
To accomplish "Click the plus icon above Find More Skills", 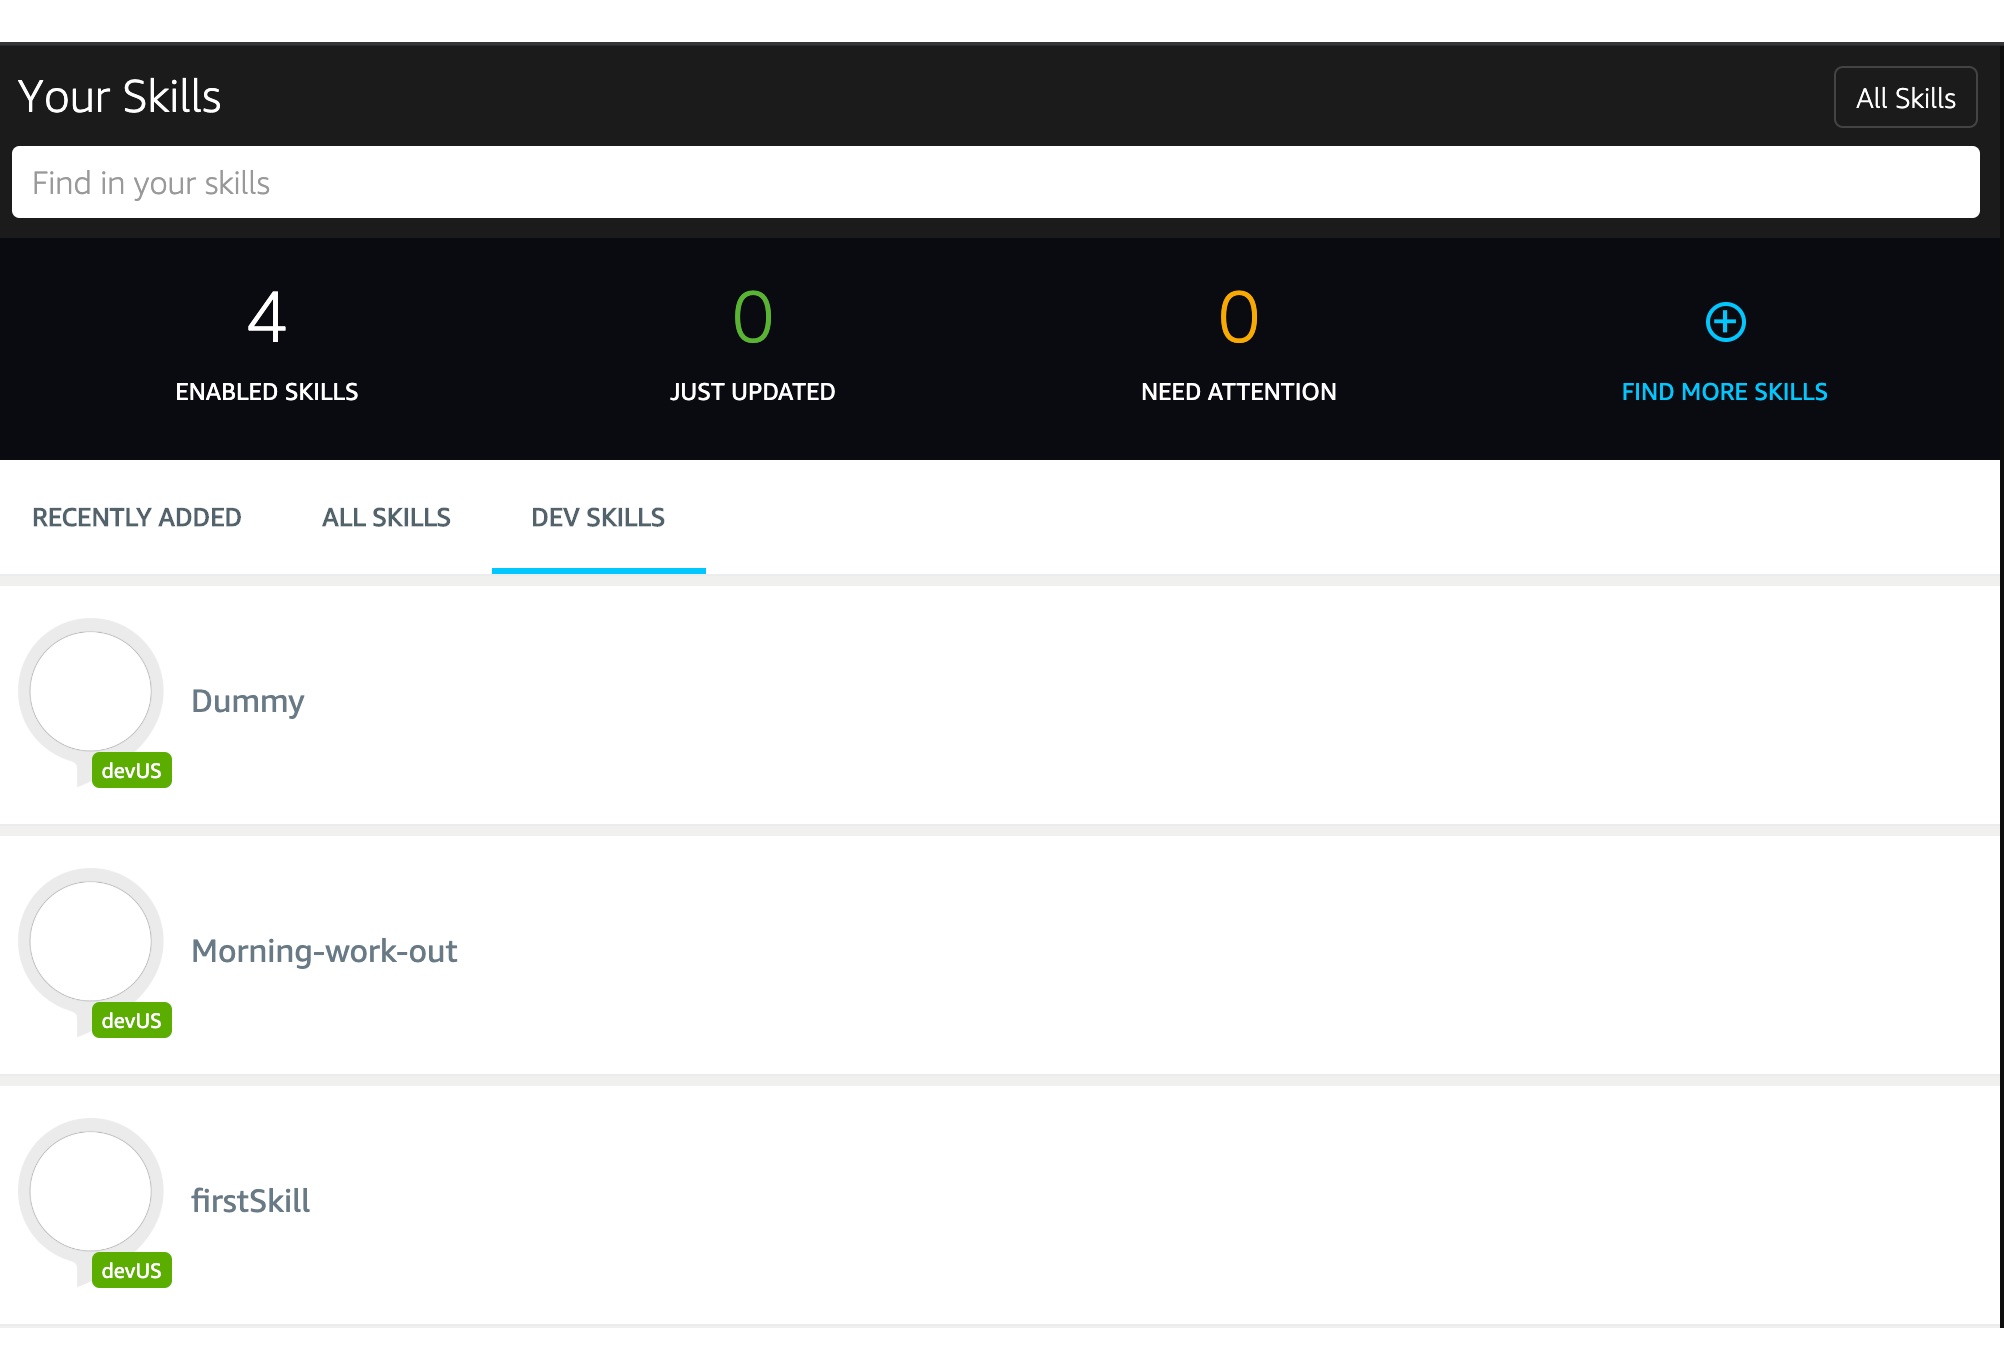I will (x=1725, y=322).
